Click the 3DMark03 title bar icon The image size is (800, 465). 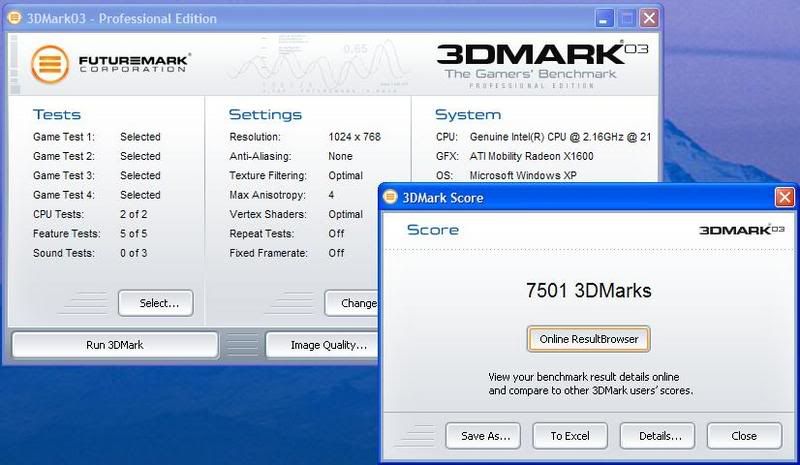[14, 18]
